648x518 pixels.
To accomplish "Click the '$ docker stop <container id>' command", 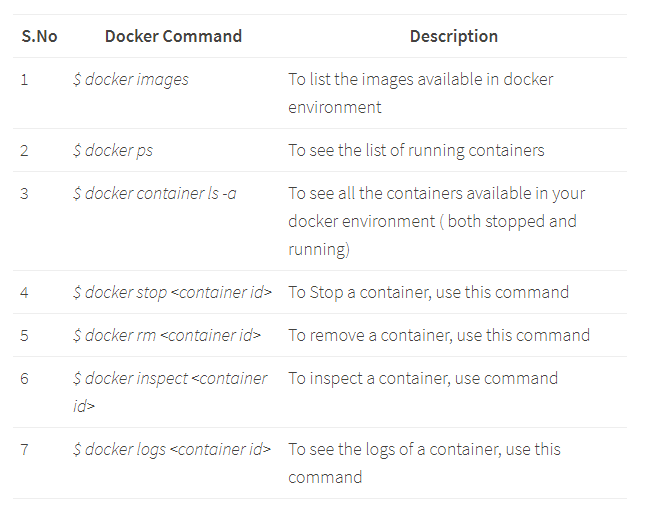I will (172, 292).
